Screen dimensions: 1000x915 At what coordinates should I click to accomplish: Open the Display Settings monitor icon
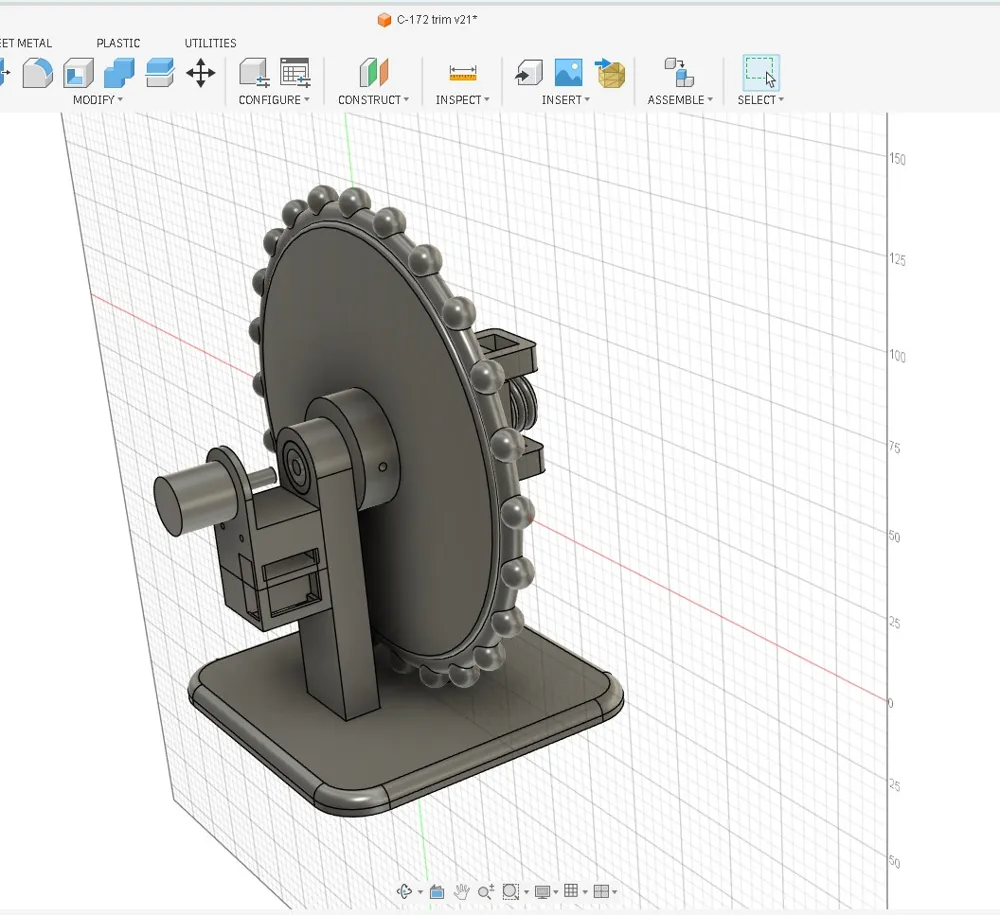coord(543,891)
